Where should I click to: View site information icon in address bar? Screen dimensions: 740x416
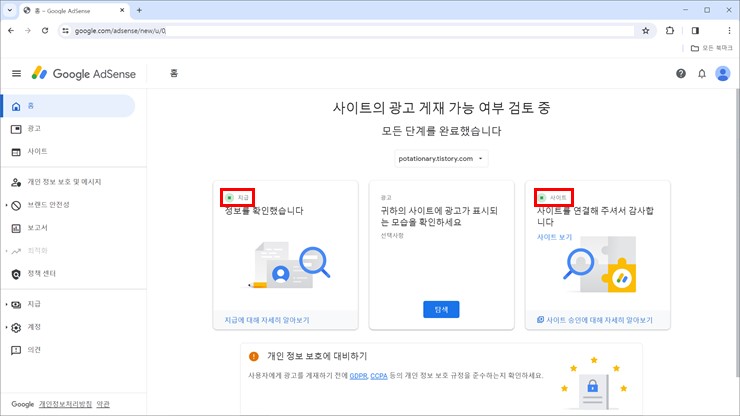pos(66,31)
